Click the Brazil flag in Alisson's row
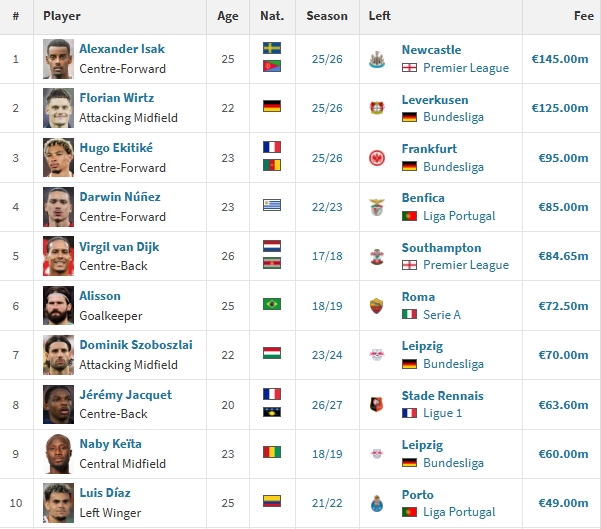 (272, 304)
